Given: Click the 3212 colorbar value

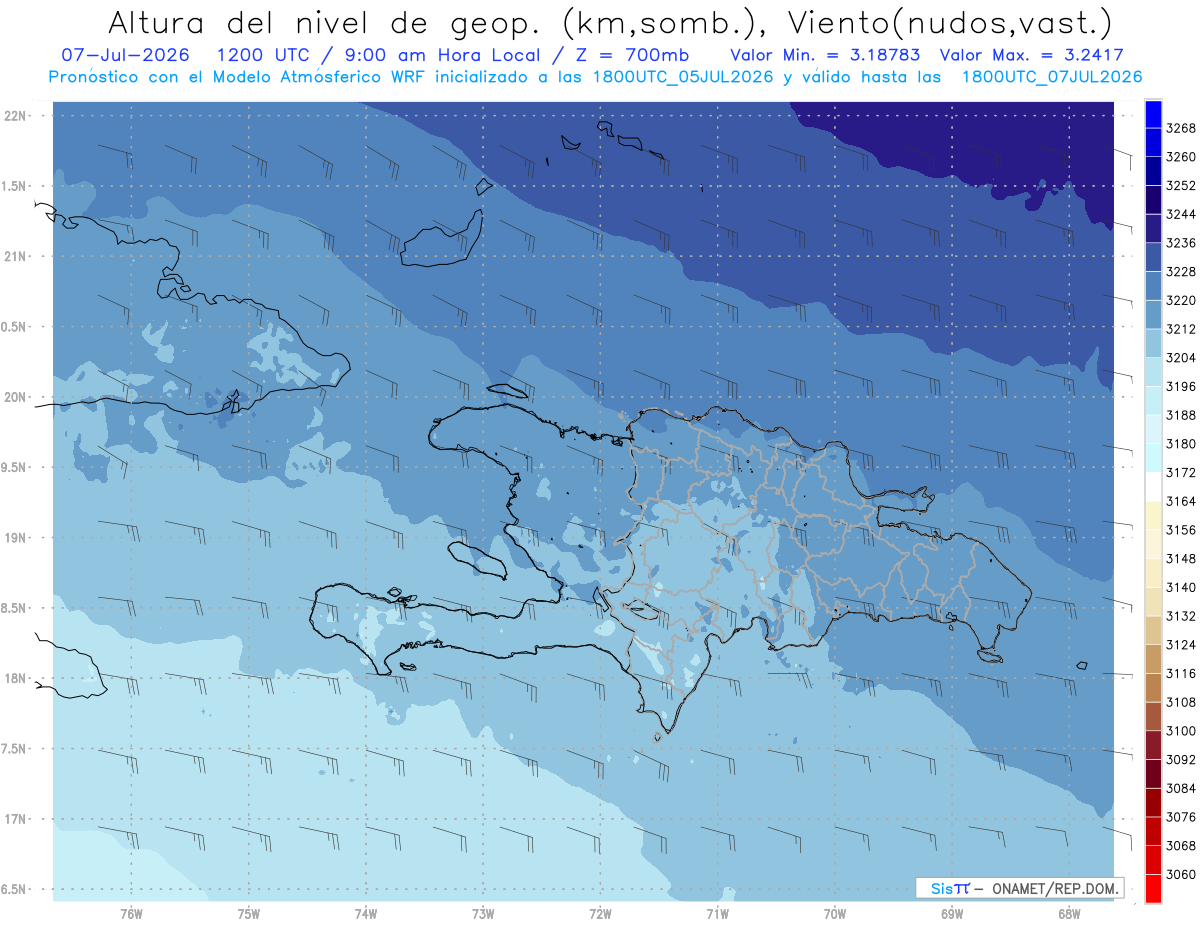Looking at the screenshot, I should (x=1180, y=330).
